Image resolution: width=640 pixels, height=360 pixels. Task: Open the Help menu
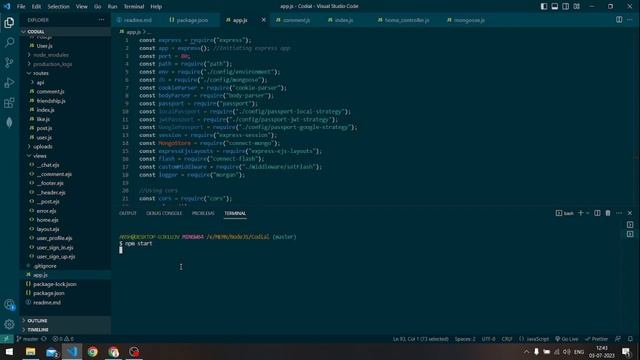[x=156, y=7]
